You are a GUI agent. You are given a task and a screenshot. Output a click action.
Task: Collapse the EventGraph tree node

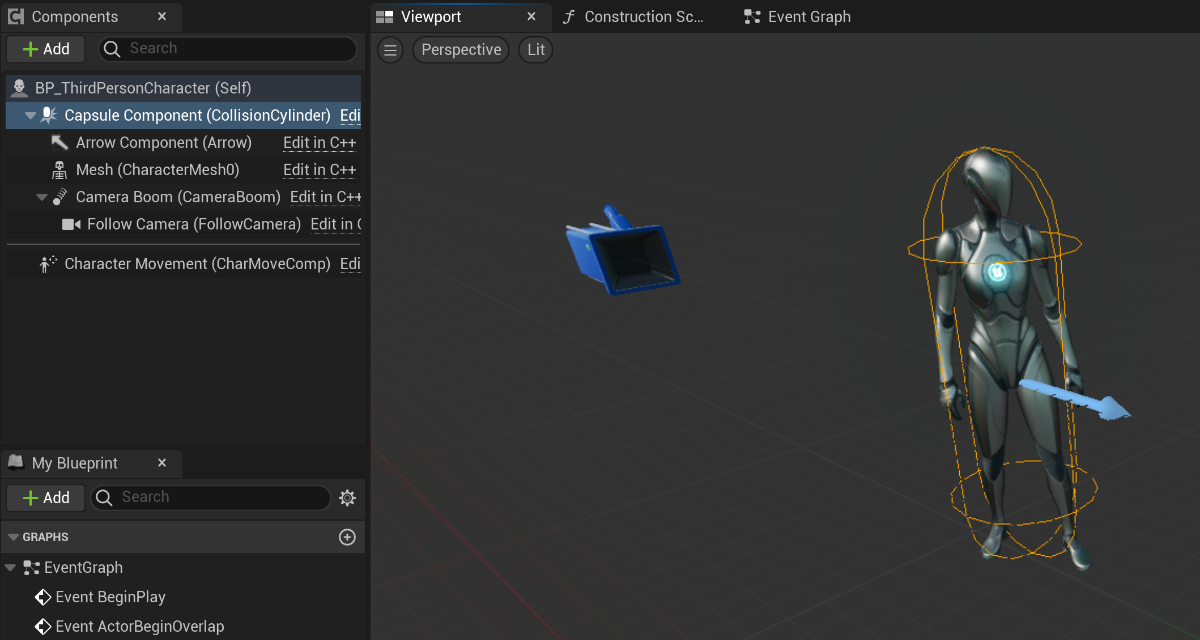11,568
